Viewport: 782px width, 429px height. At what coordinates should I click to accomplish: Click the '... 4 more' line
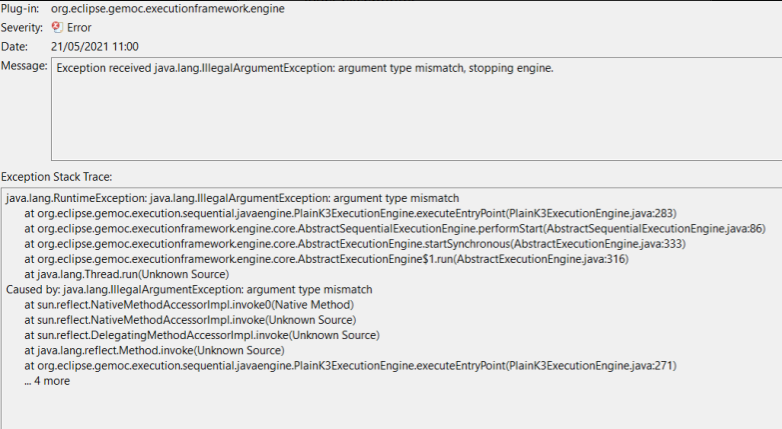tap(47, 380)
